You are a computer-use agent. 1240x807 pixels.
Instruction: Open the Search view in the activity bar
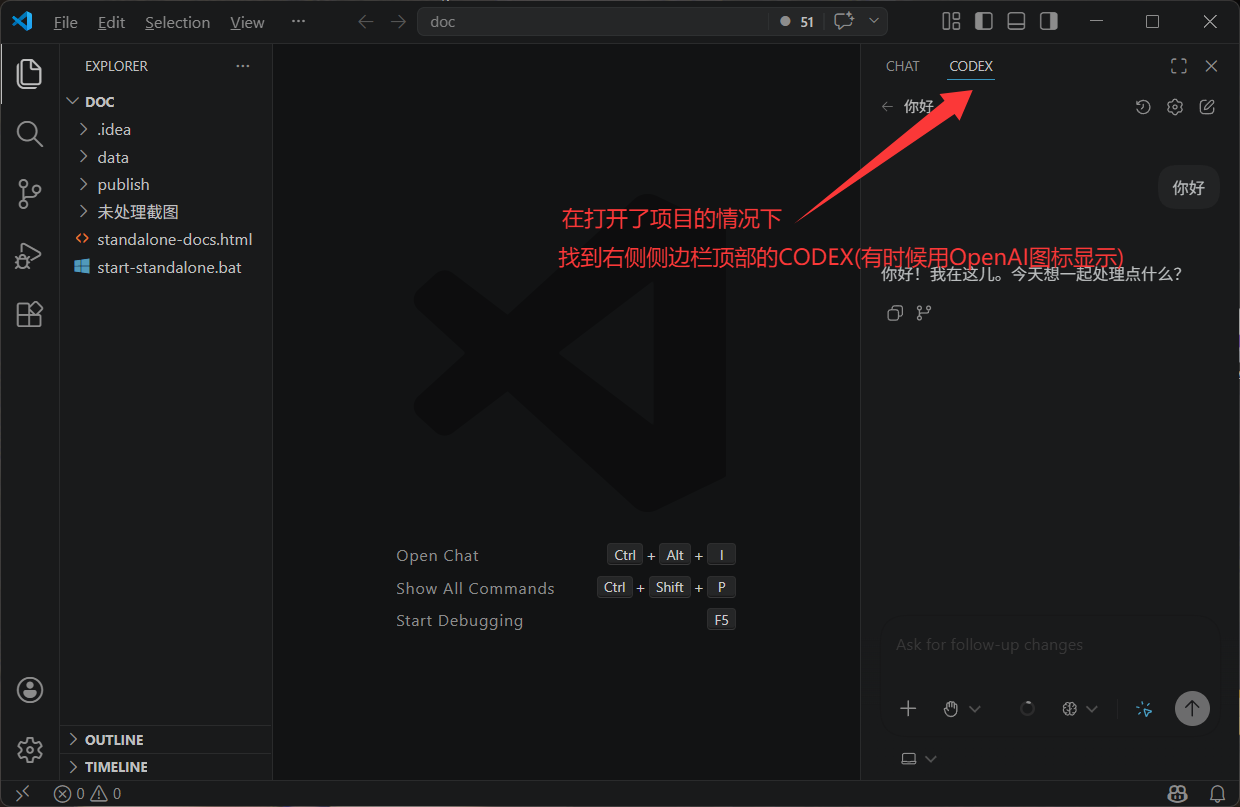29,134
